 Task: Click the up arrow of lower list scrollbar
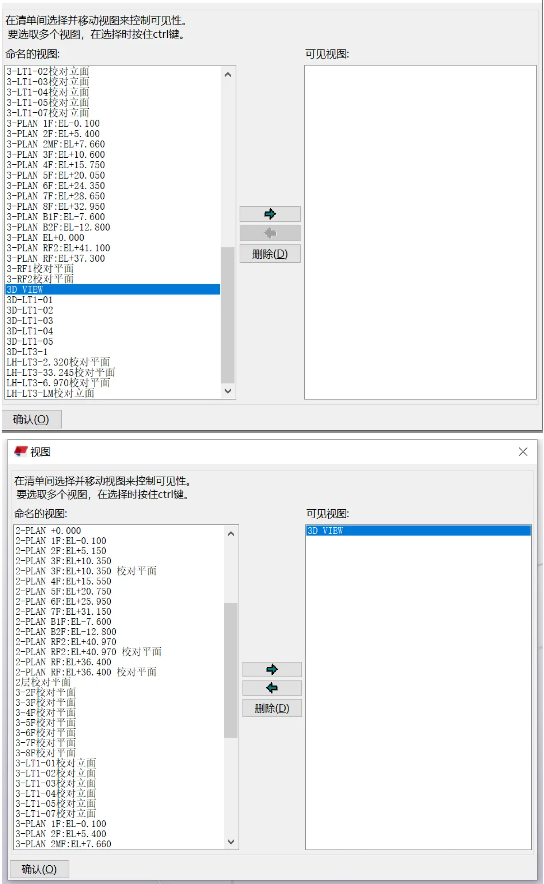click(x=231, y=533)
